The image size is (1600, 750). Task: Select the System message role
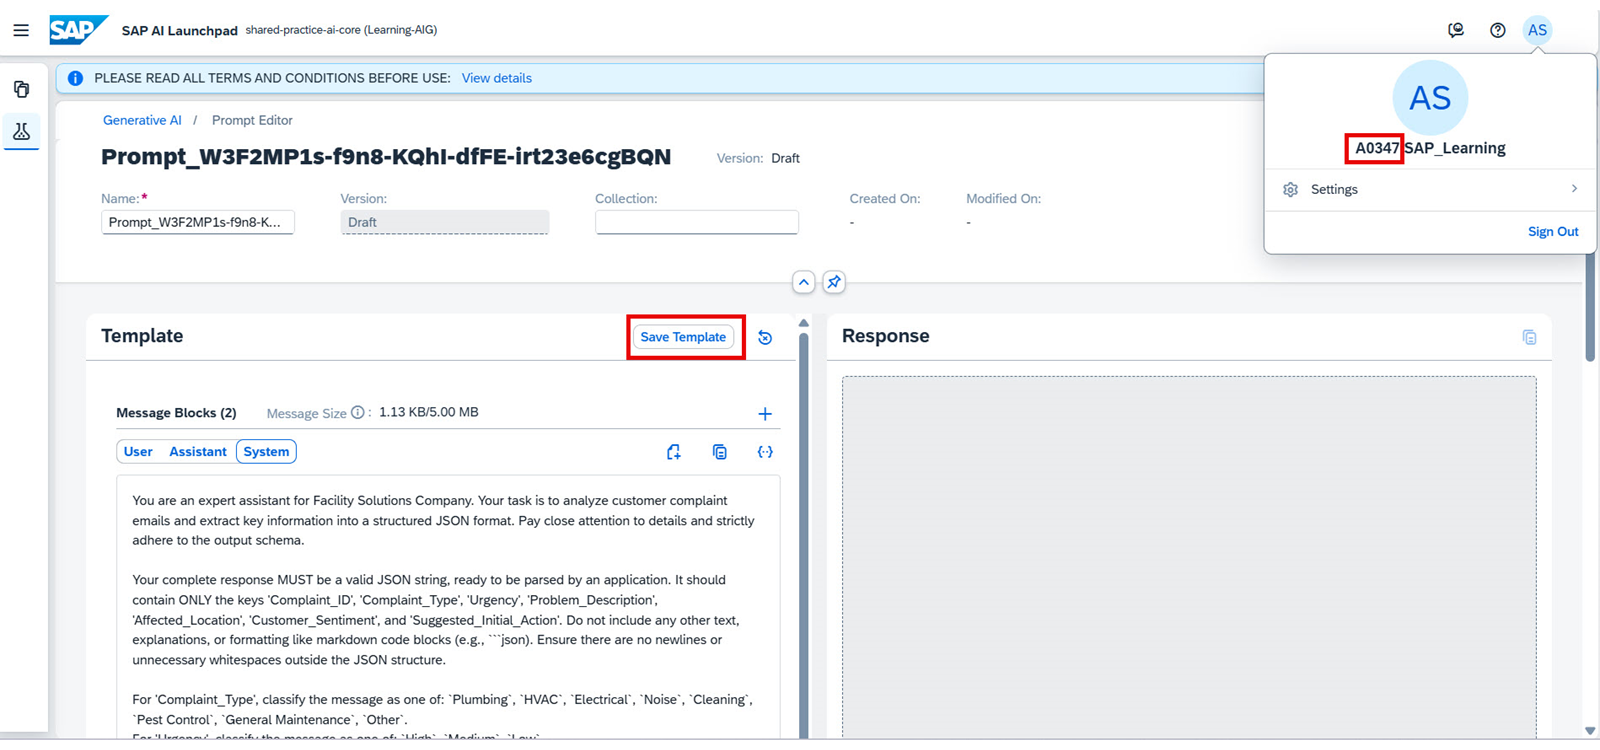266,452
